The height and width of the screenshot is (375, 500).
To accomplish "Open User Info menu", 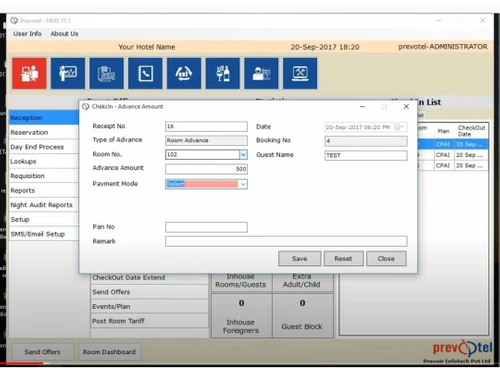I will tap(27, 34).
